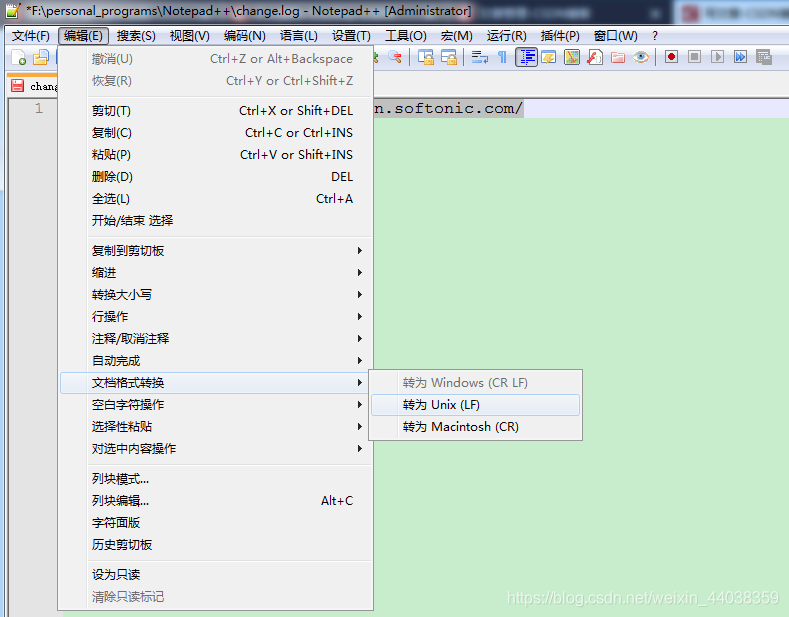This screenshot has width=789, height=617.
Task: Open the 插件(P) menu
Action: [560, 36]
